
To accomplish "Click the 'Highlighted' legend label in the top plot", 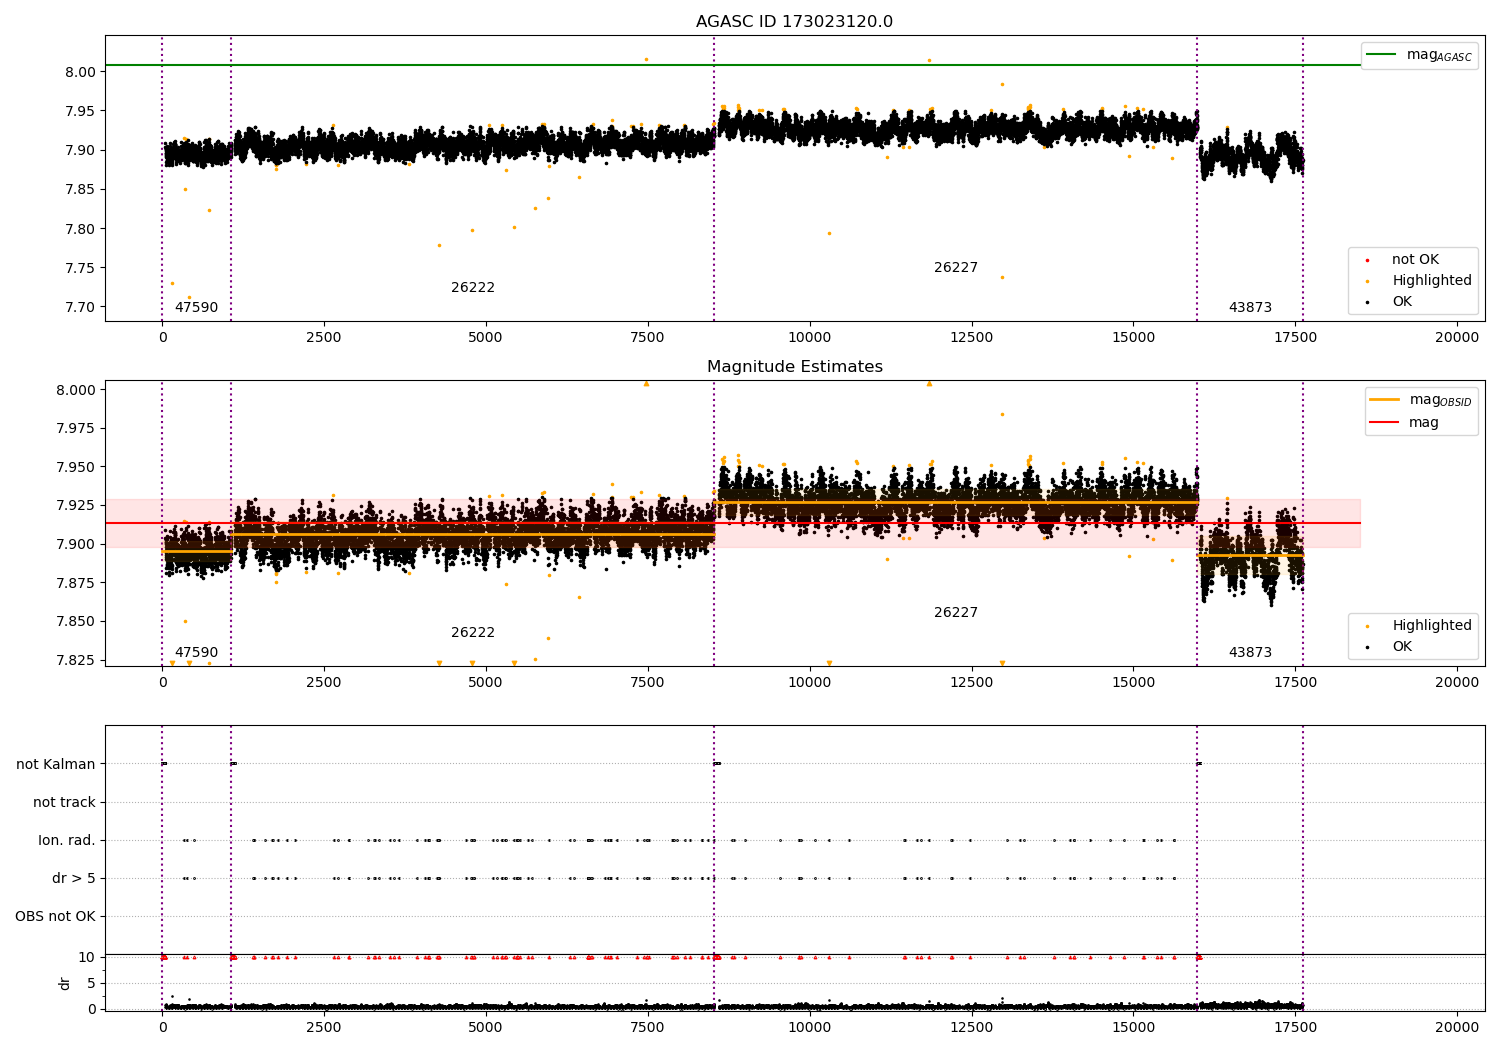I will tap(1432, 281).
